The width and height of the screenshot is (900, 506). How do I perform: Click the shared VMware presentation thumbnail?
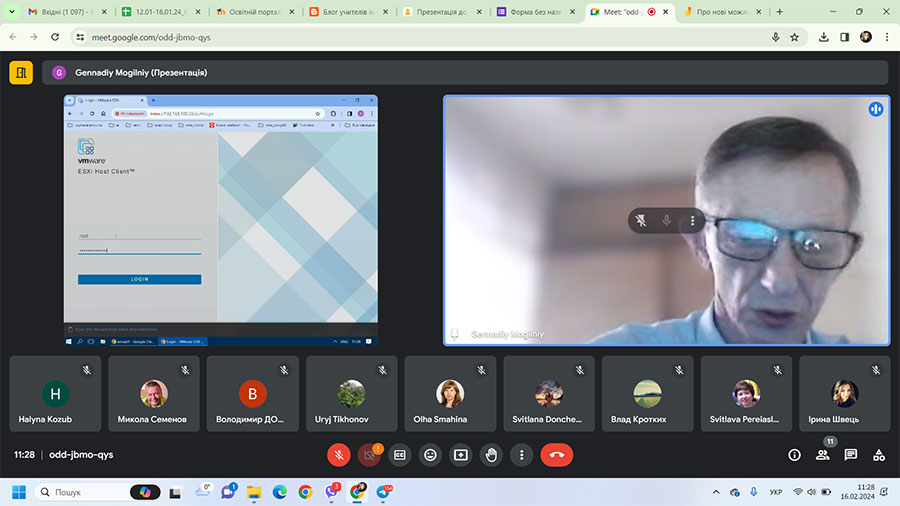click(220, 220)
